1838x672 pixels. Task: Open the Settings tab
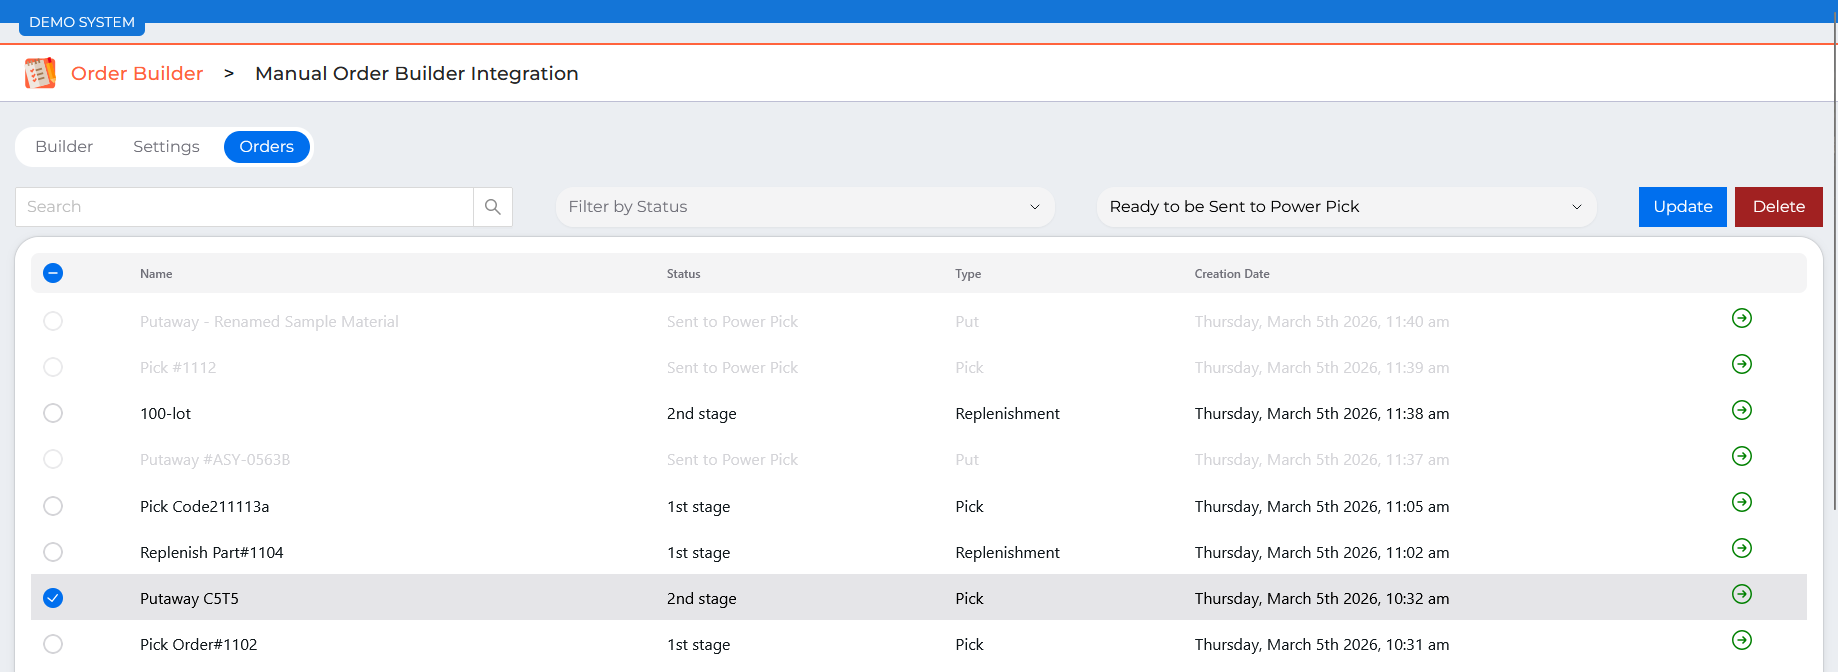point(166,147)
